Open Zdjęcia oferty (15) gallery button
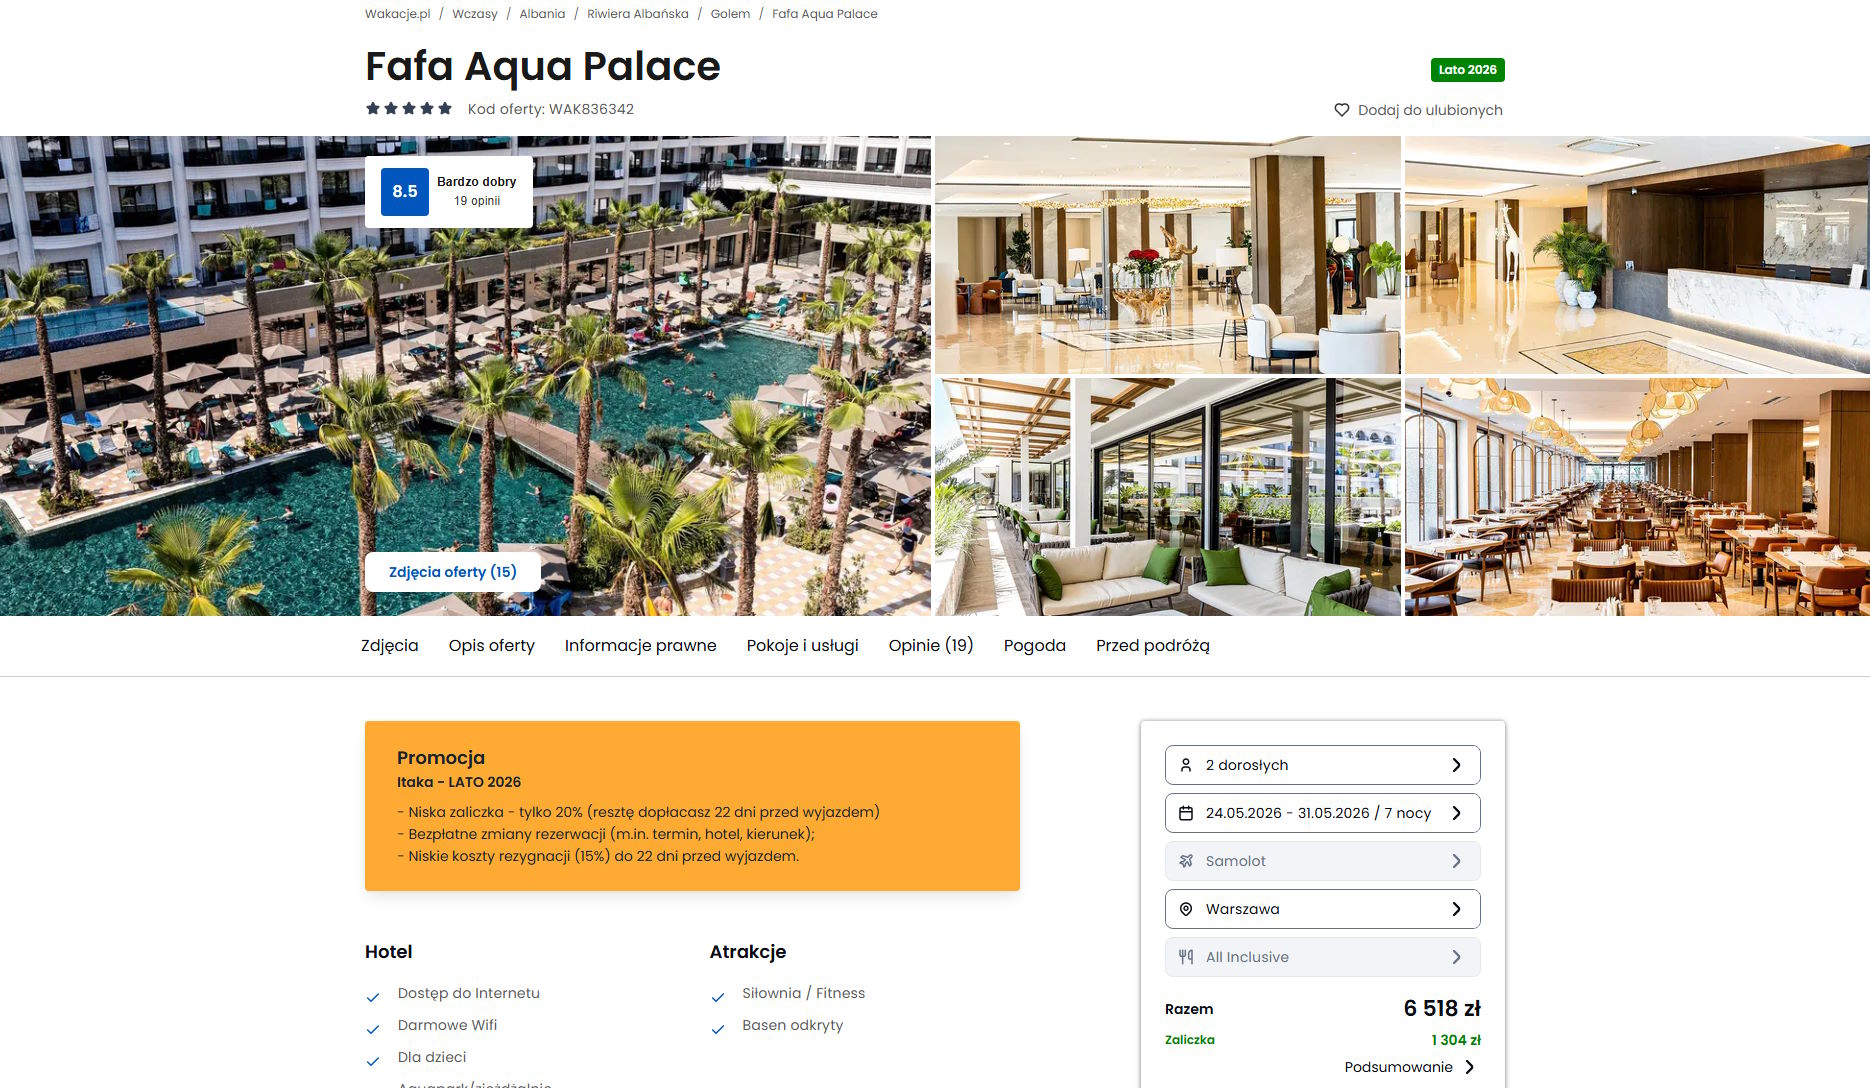 pos(453,572)
